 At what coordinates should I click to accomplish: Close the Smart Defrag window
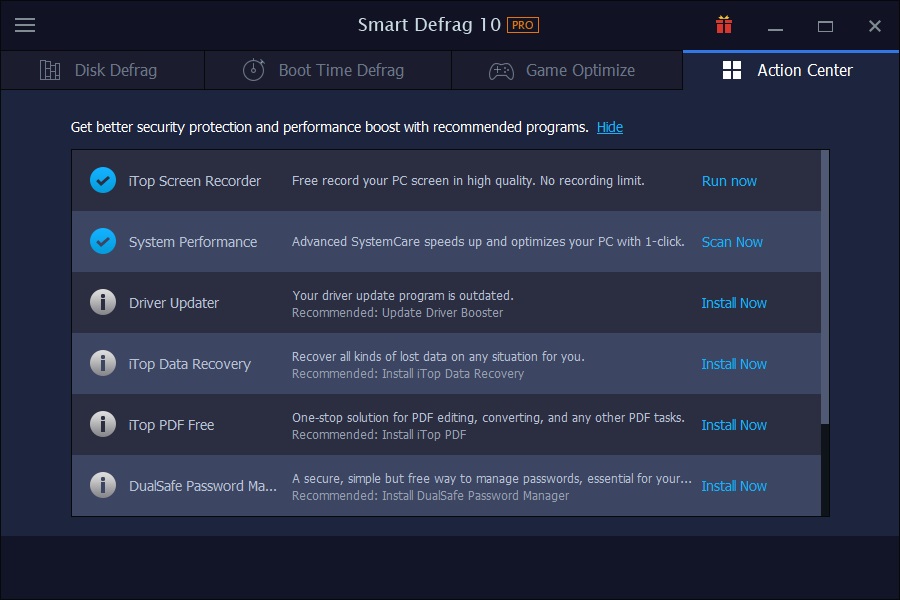[875, 26]
